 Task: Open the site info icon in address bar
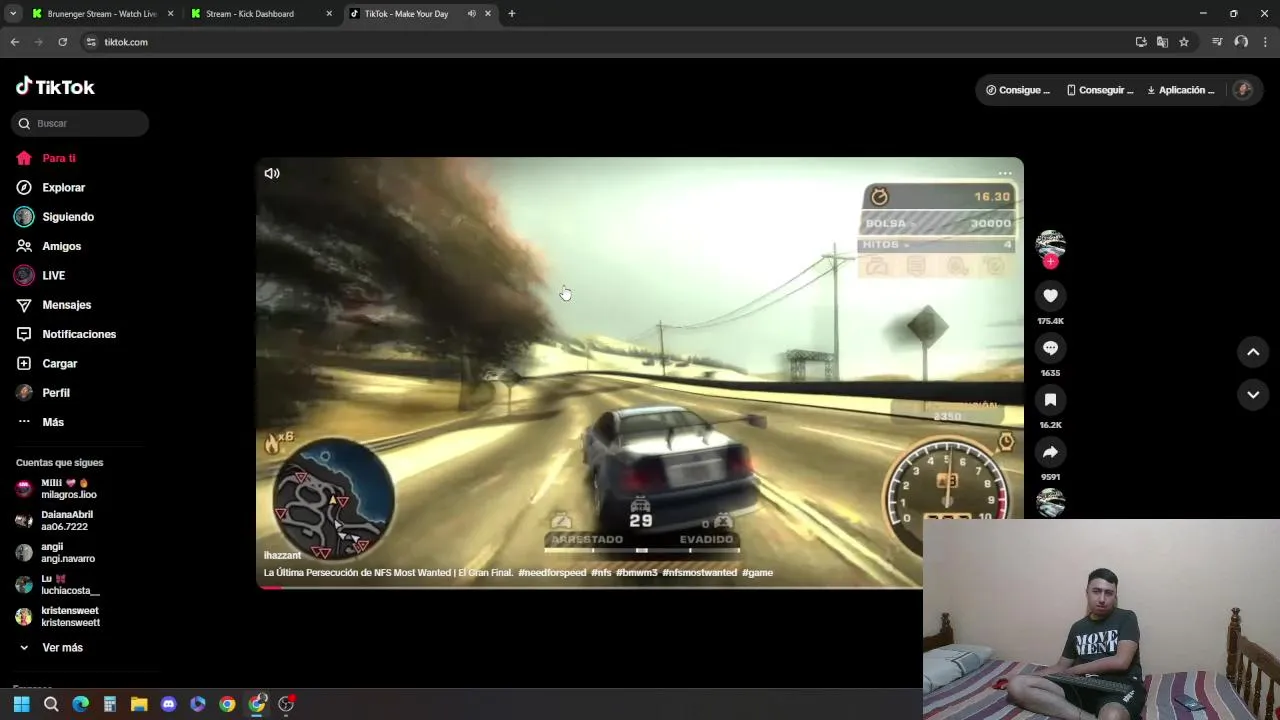pyautogui.click(x=91, y=42)
